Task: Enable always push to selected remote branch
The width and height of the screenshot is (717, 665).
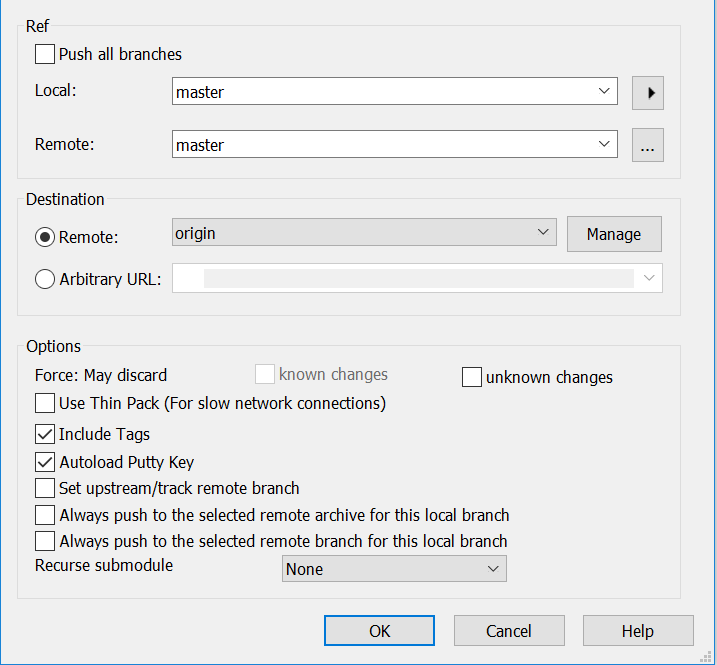Action: point(45,541)
